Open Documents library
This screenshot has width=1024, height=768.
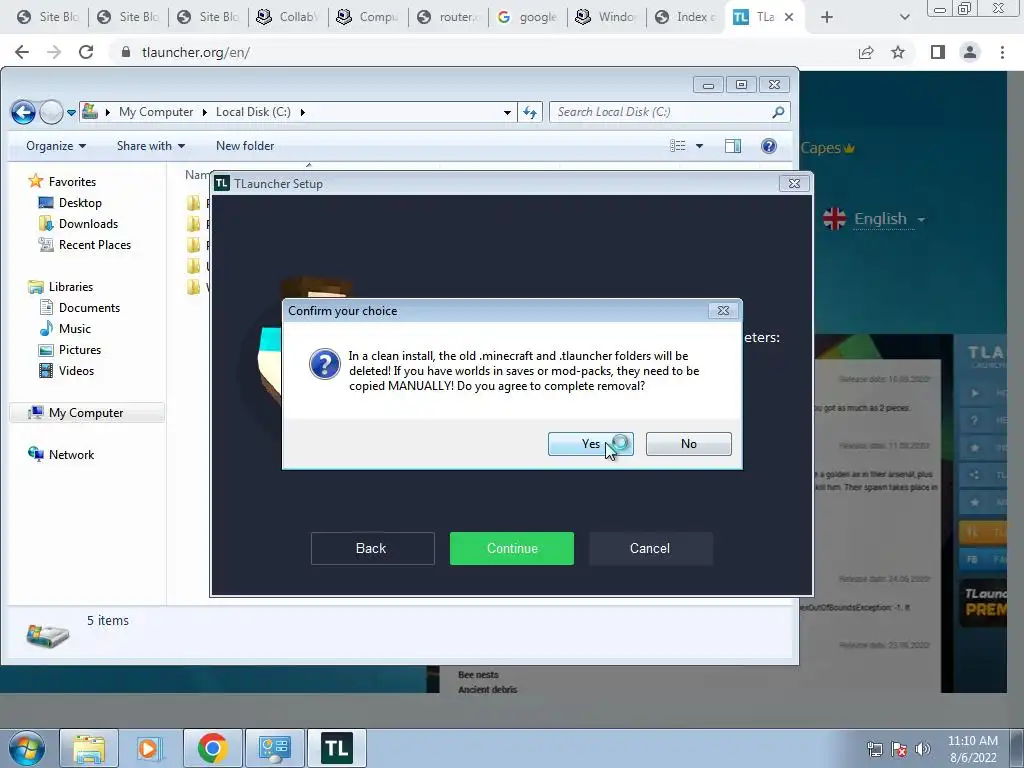click(89, 308)
